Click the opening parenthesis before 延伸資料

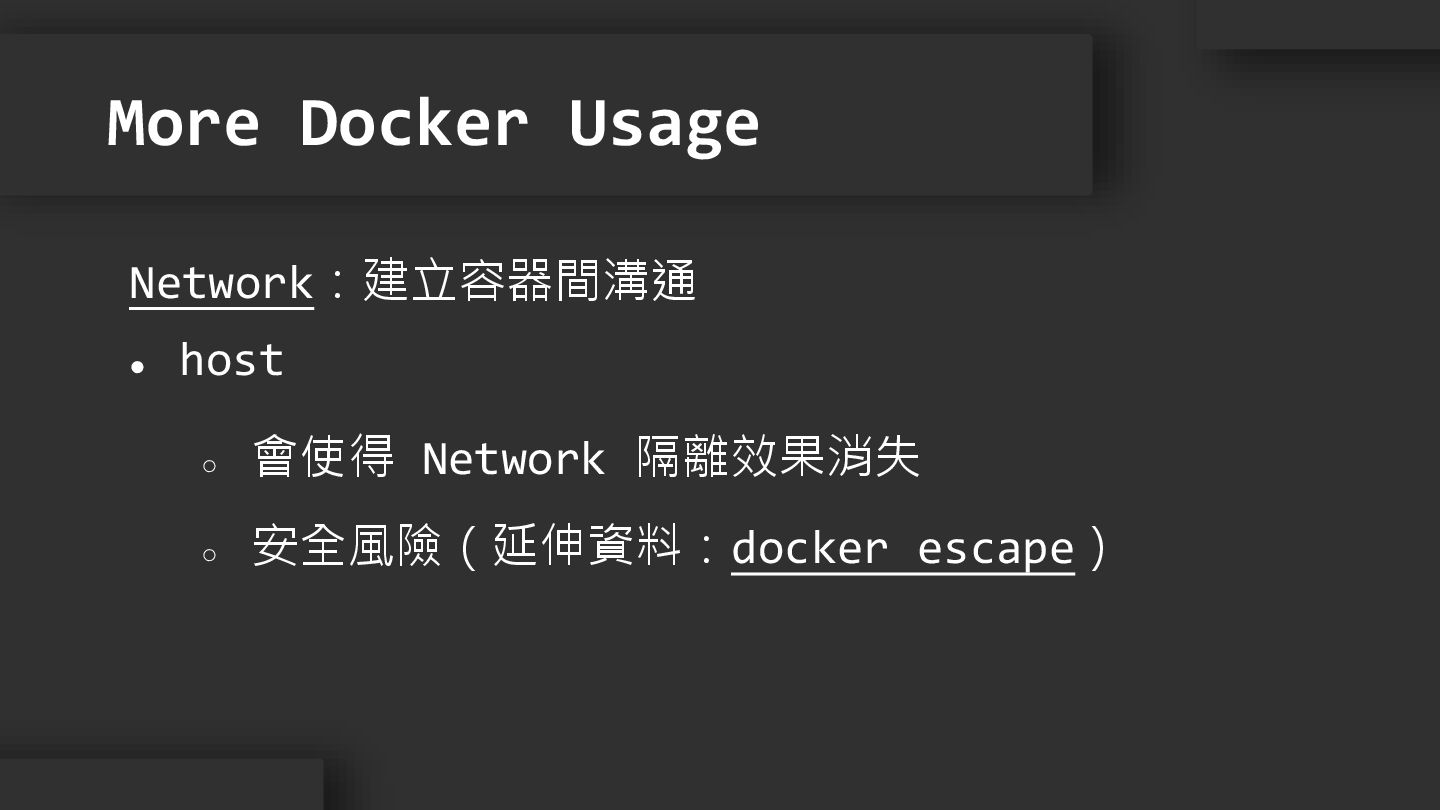[x=468, y=547]
